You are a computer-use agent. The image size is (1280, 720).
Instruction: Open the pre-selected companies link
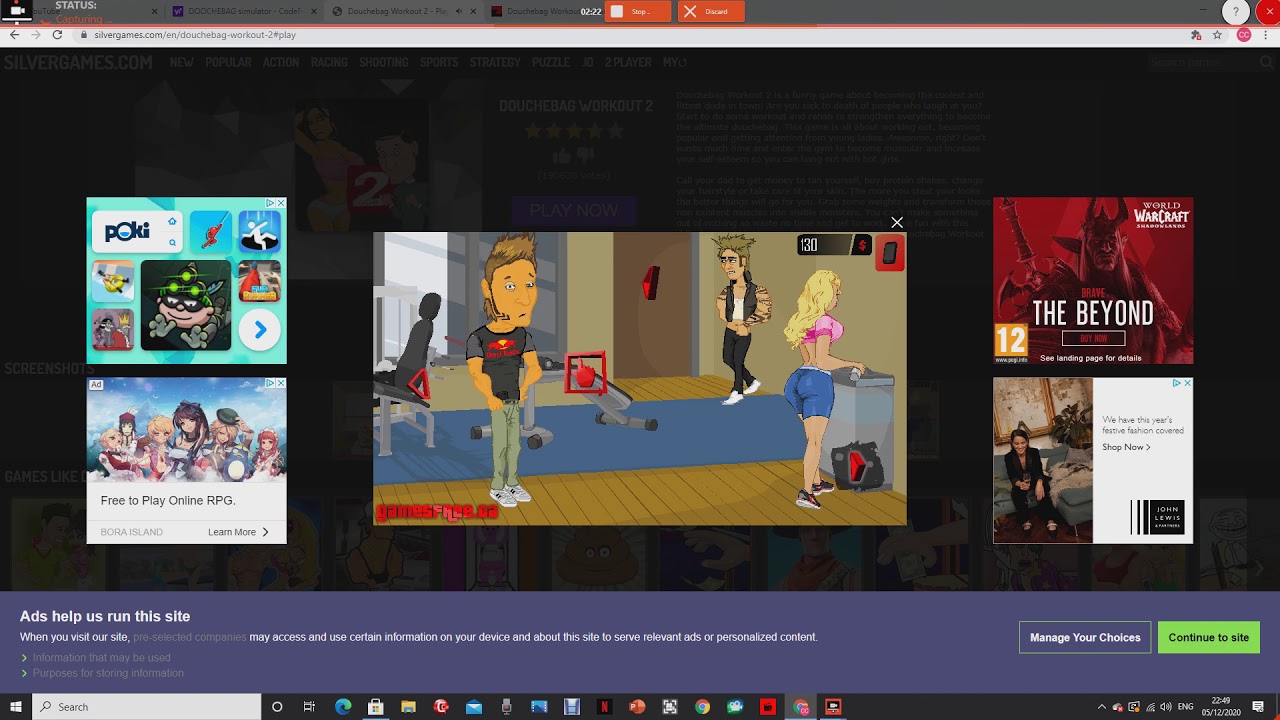189,637
